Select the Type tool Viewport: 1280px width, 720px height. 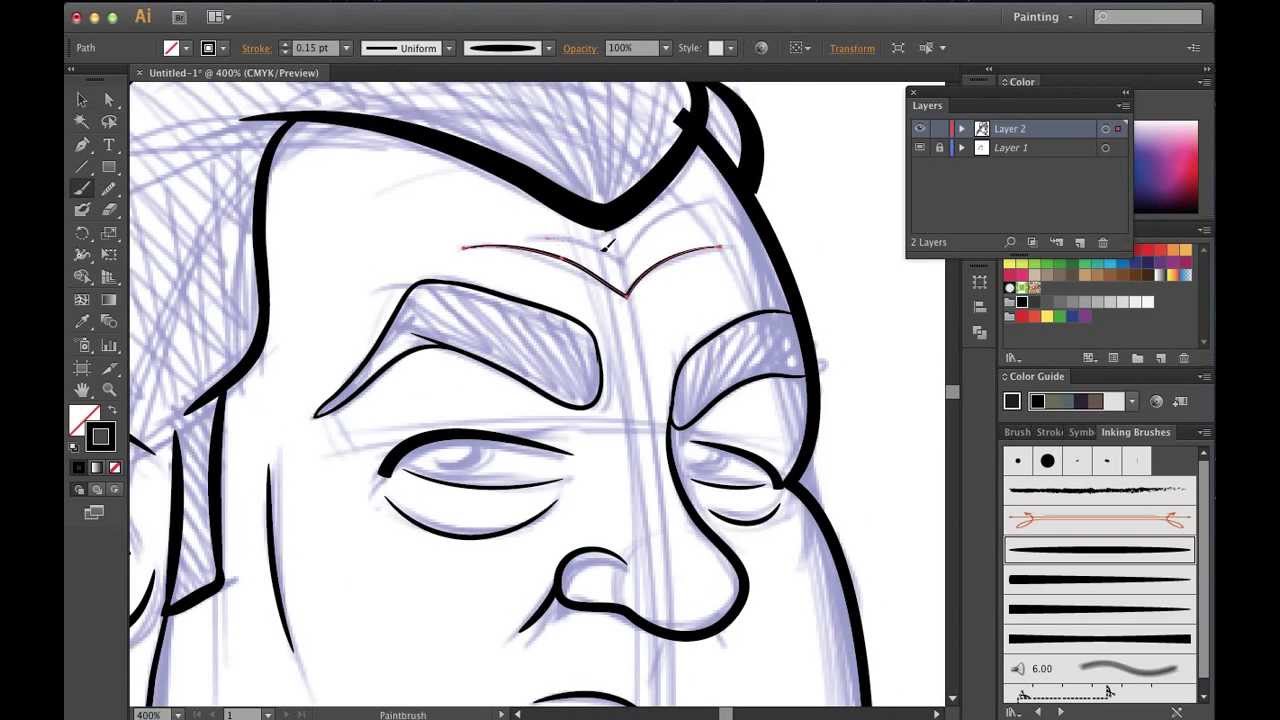[x=109, y=145]
